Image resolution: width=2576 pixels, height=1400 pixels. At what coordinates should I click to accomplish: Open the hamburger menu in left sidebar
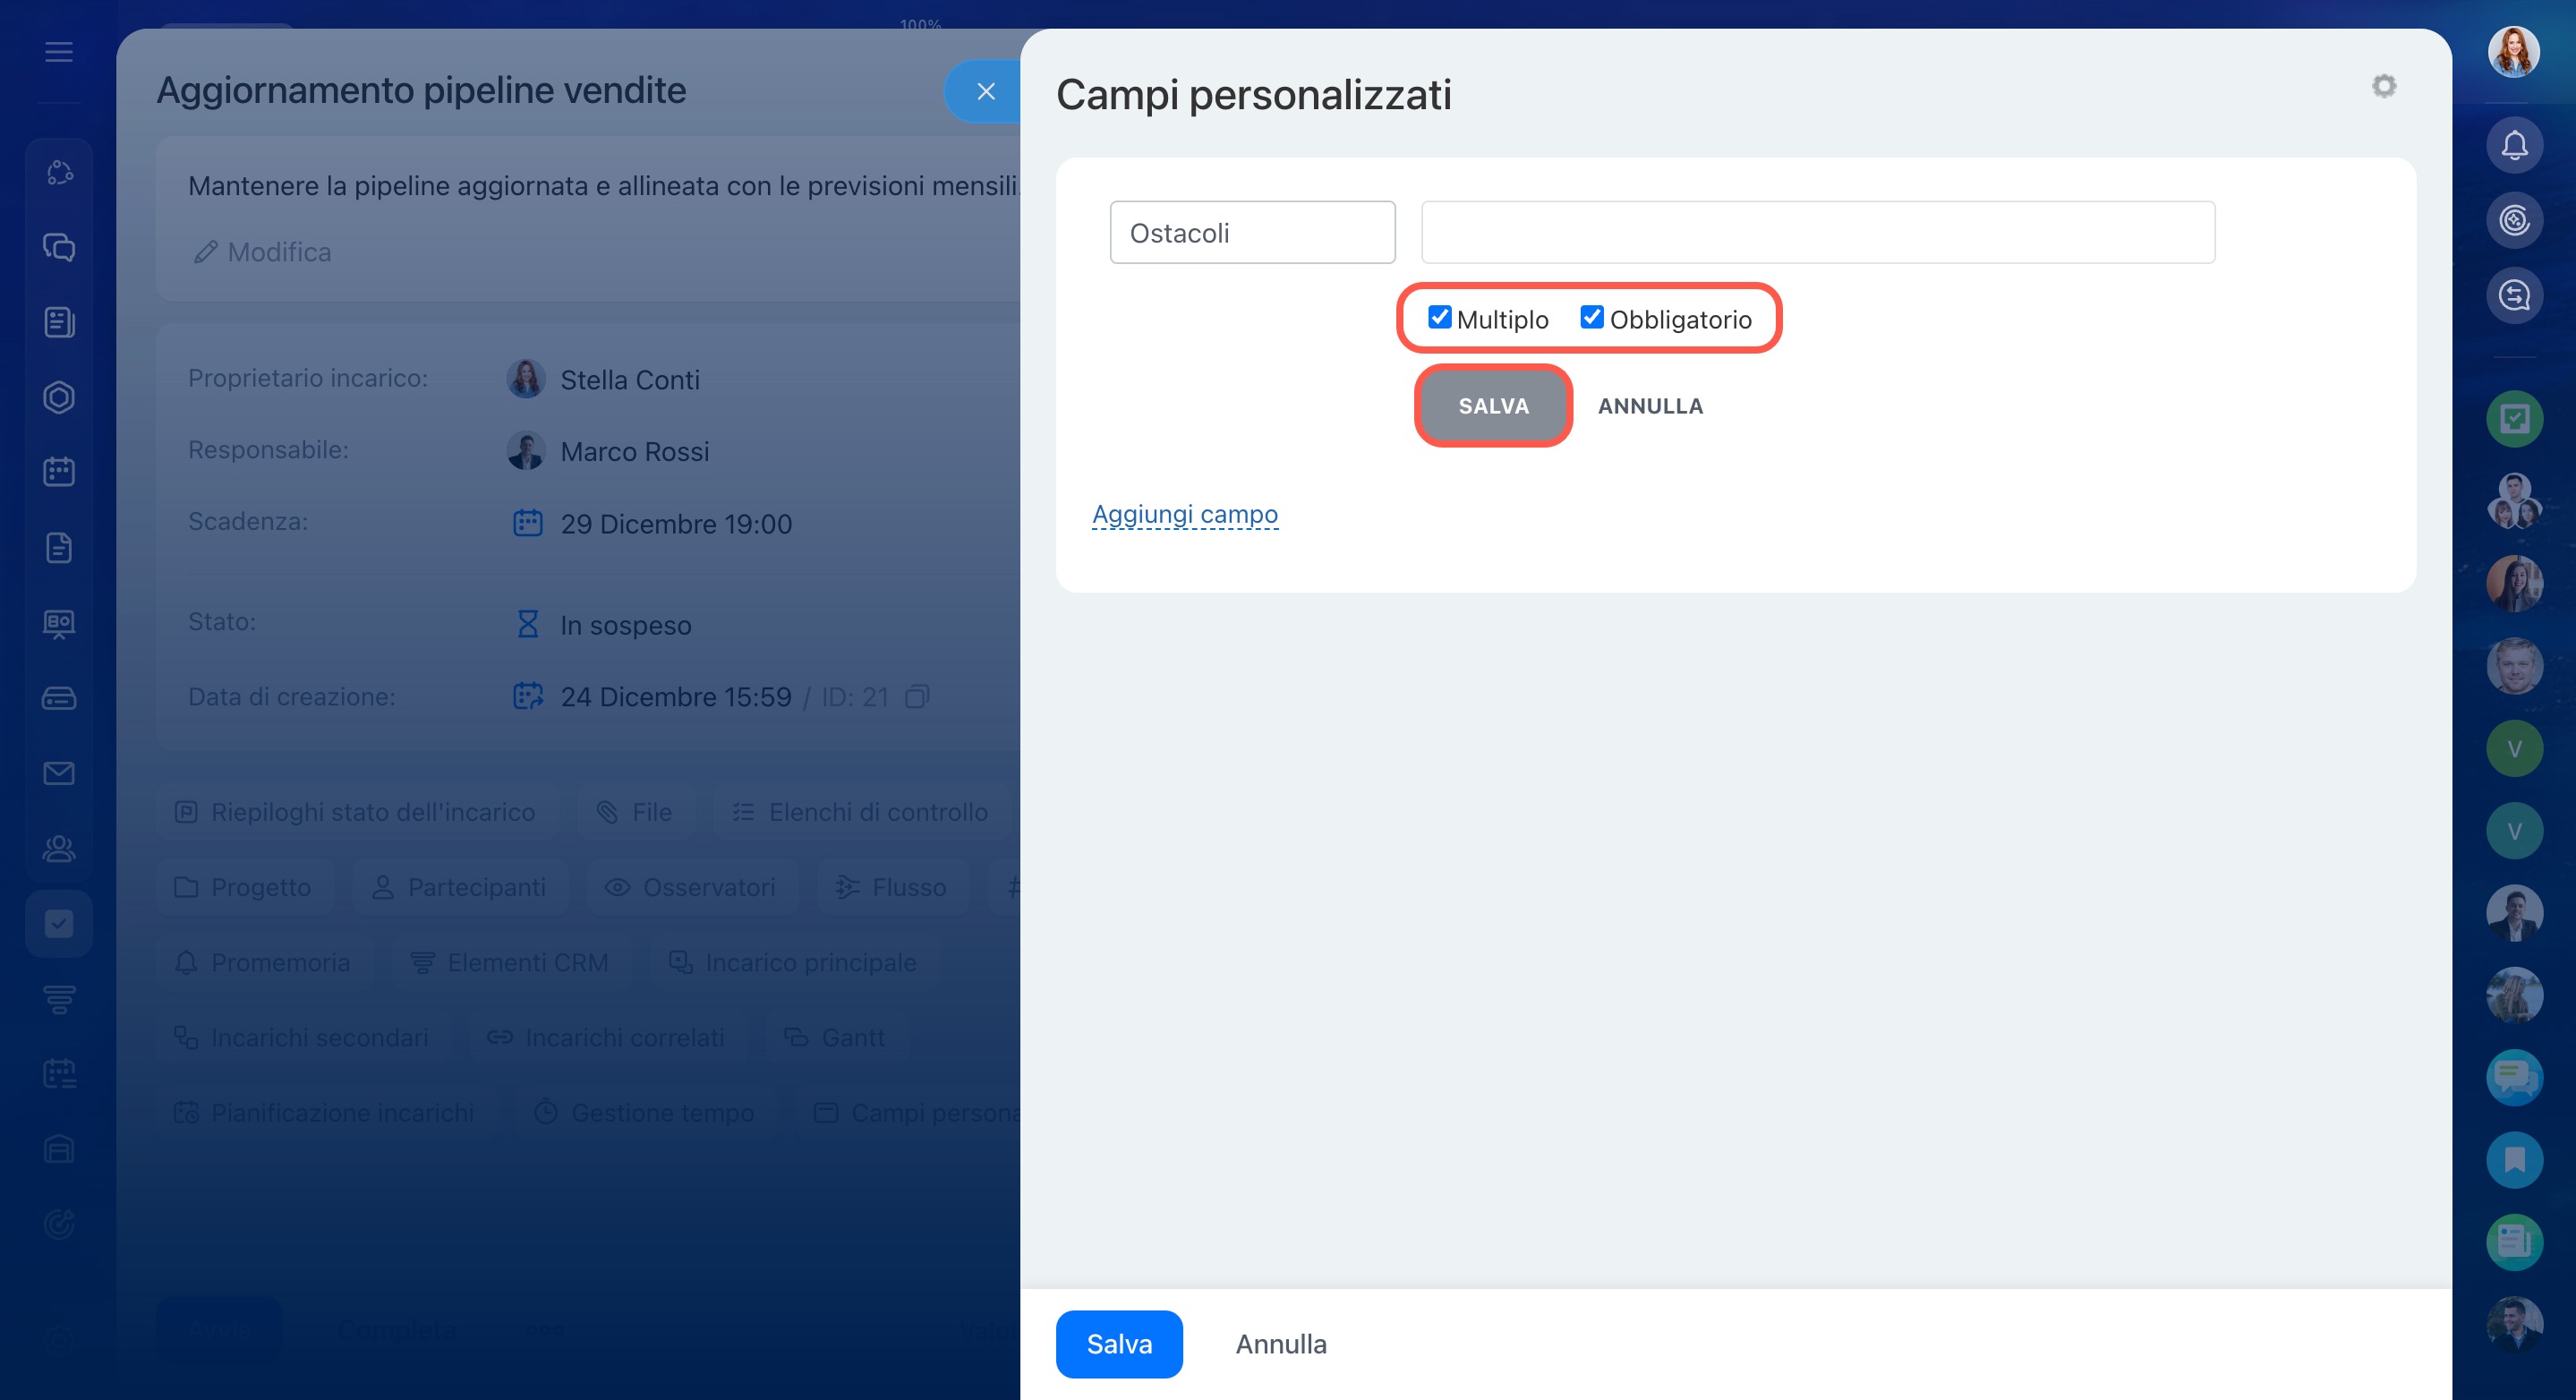pyautogui.click(x=59, y=52)
